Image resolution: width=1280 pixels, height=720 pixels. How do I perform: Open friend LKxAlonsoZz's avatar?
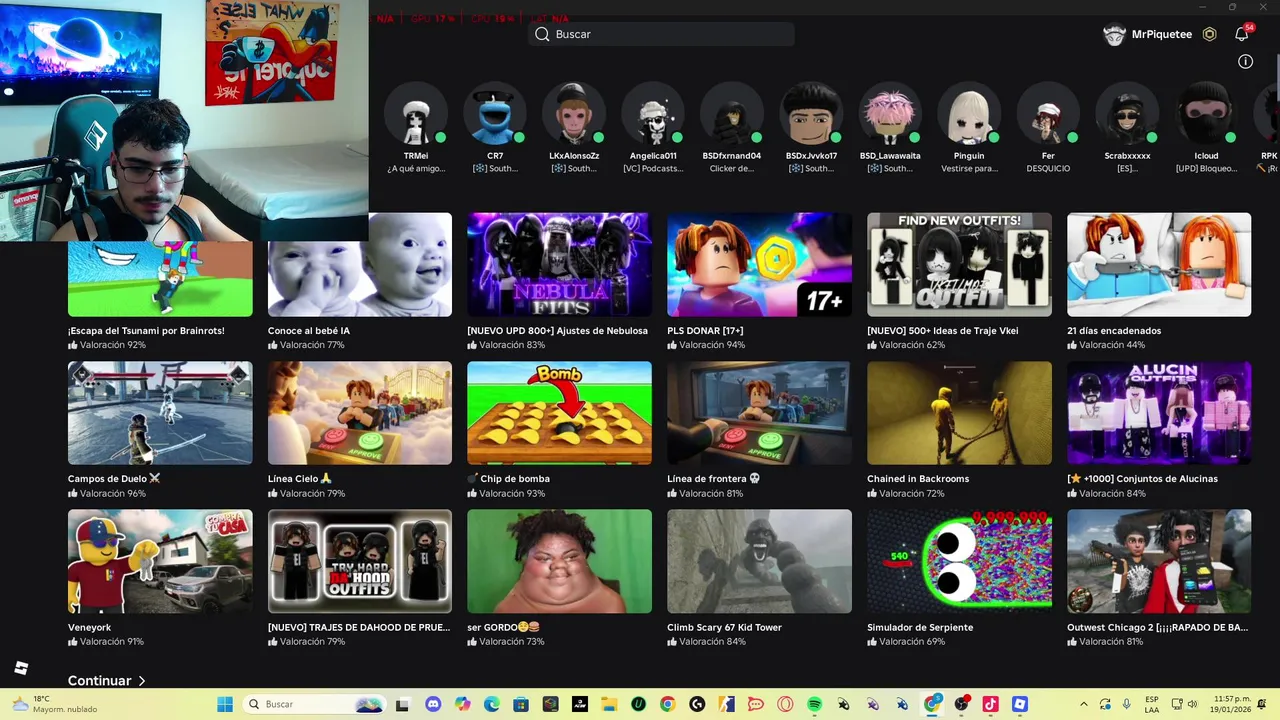coord(574,114)
